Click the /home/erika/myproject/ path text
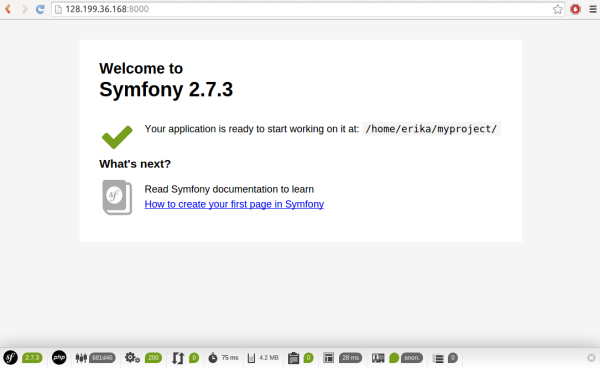Screen dimensions: 600x368 [x=431, y=129]
